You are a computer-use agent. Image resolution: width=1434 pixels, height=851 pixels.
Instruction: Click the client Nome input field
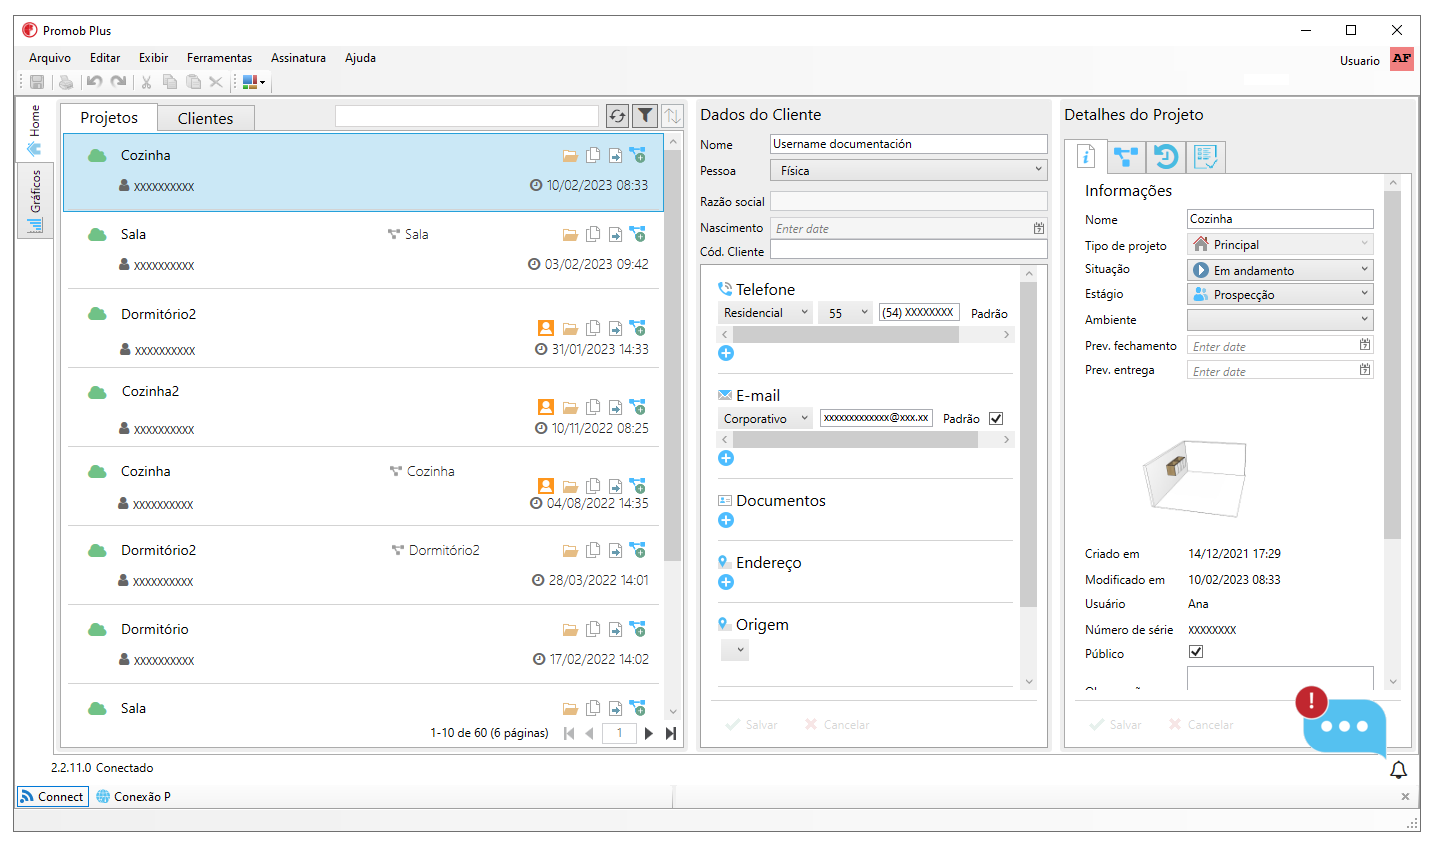tap(909, 144)
